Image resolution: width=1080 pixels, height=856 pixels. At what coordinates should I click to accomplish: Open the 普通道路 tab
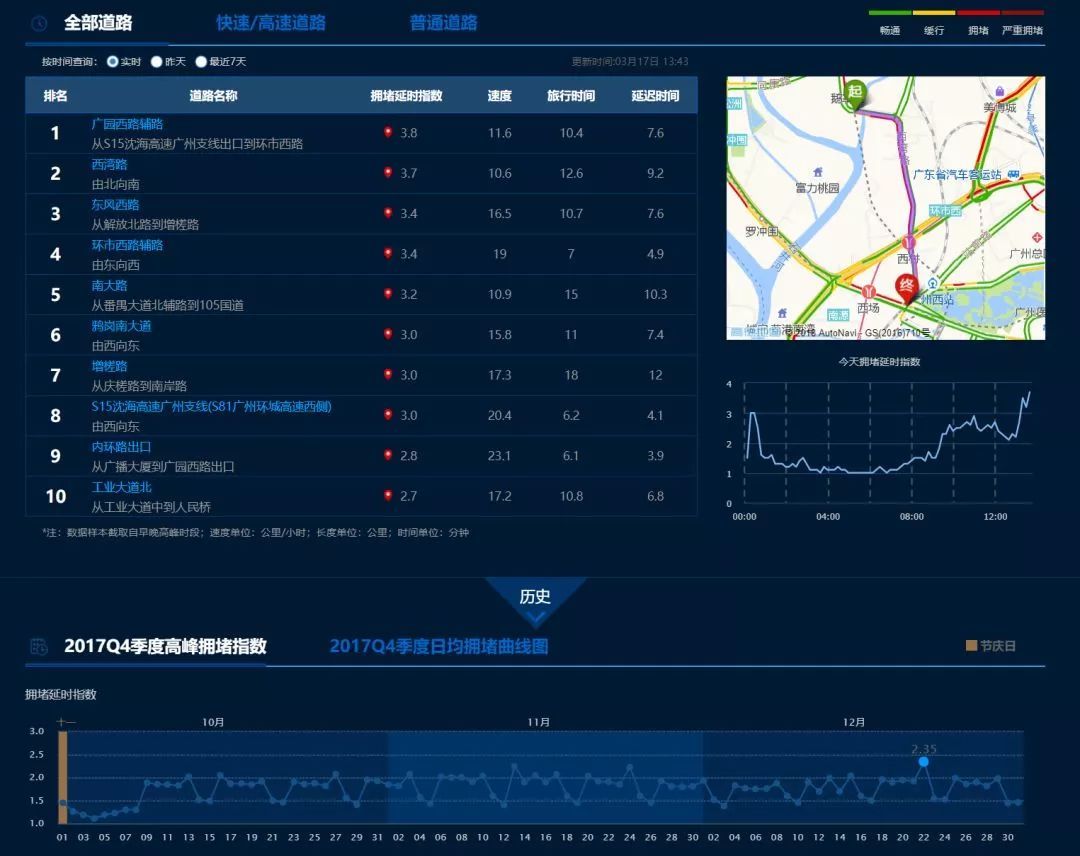[x=444, y=23]
